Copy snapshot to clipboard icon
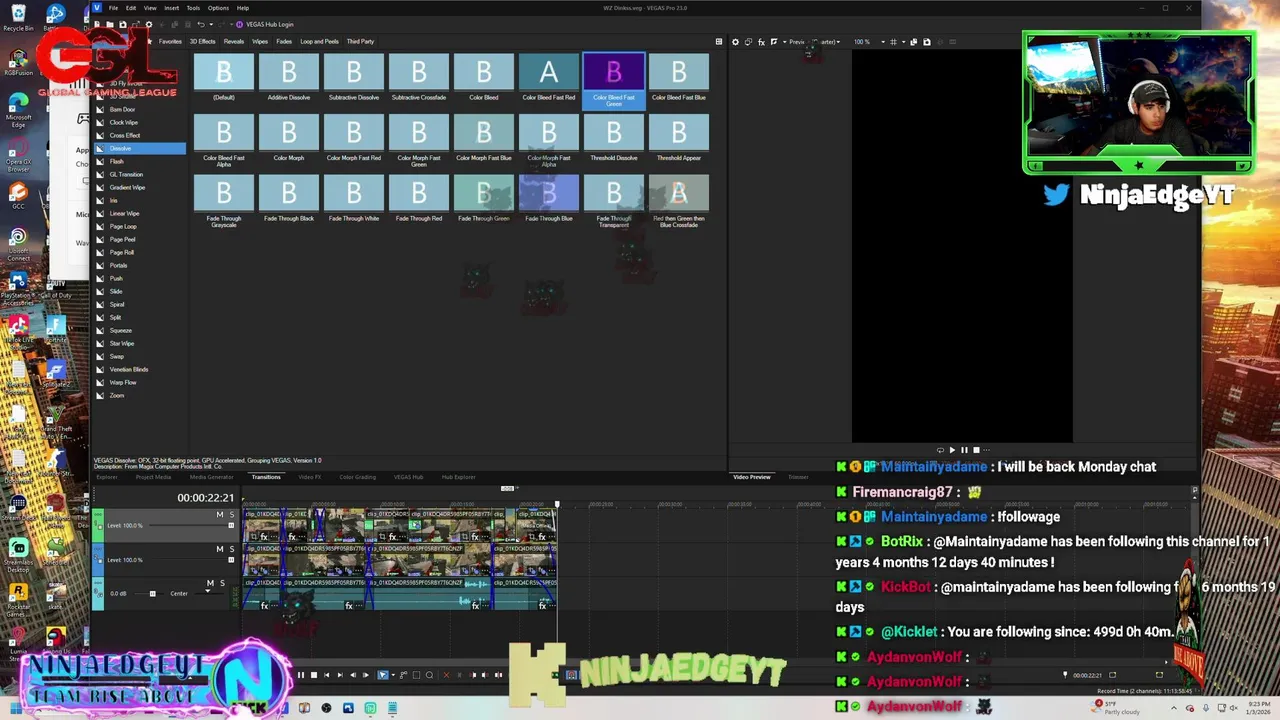Image resolution: width=1280 pixels, height=720 pixels. click(914, 42)
